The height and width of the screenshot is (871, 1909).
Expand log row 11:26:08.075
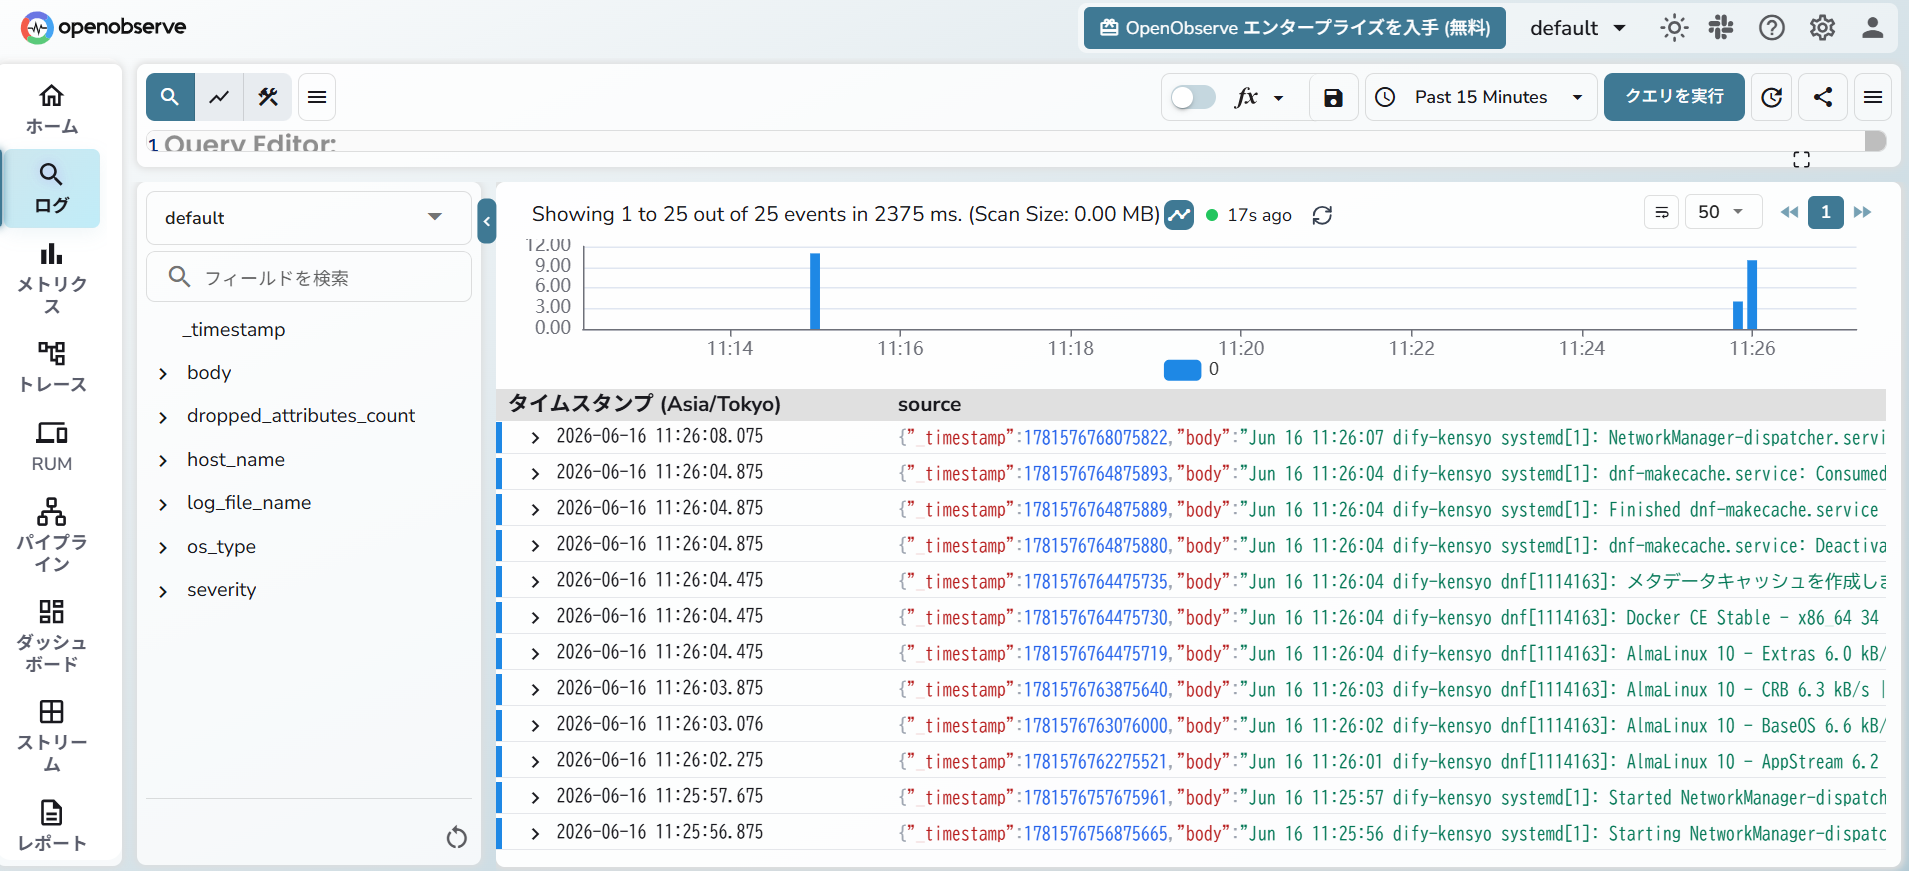(535, 437)
